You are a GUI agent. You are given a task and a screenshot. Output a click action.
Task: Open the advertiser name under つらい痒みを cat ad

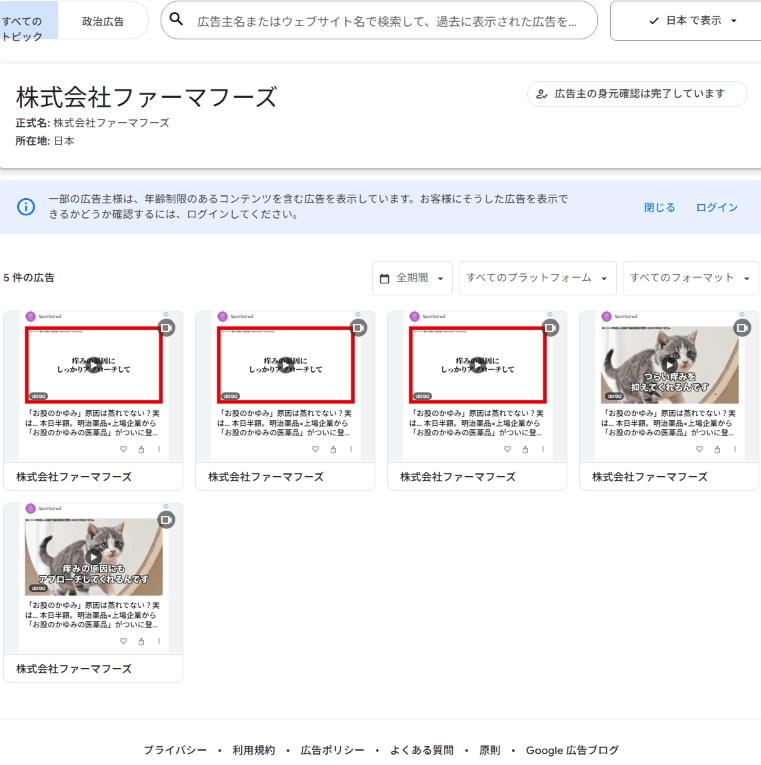[649, 477]
